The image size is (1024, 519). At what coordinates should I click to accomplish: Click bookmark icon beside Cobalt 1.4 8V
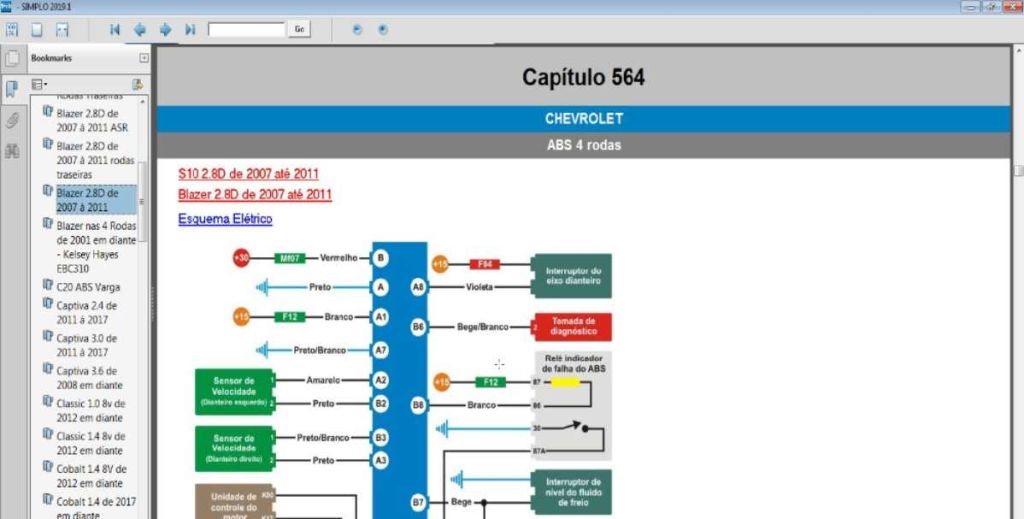[48, 467]
